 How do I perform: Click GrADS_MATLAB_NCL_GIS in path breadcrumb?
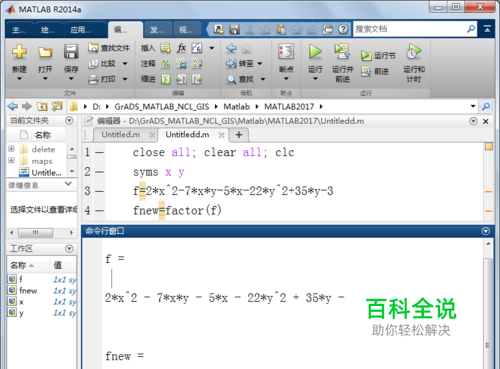(162, 107)
